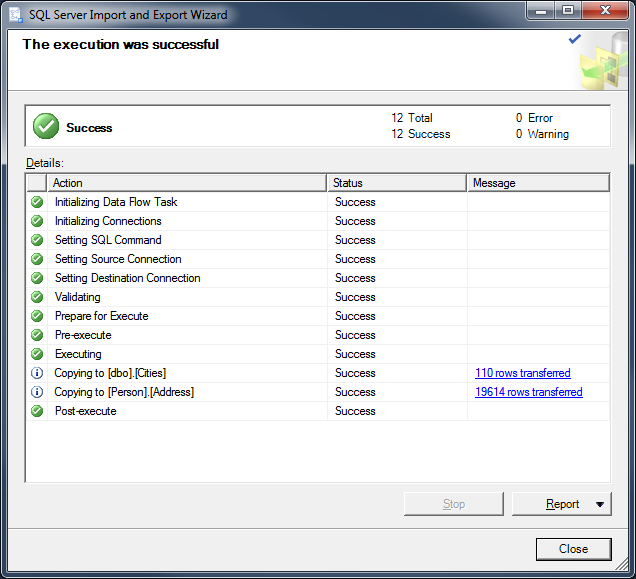Click the disabled Stop button
This screenshot has height=579, width=636.
[454, 504]
